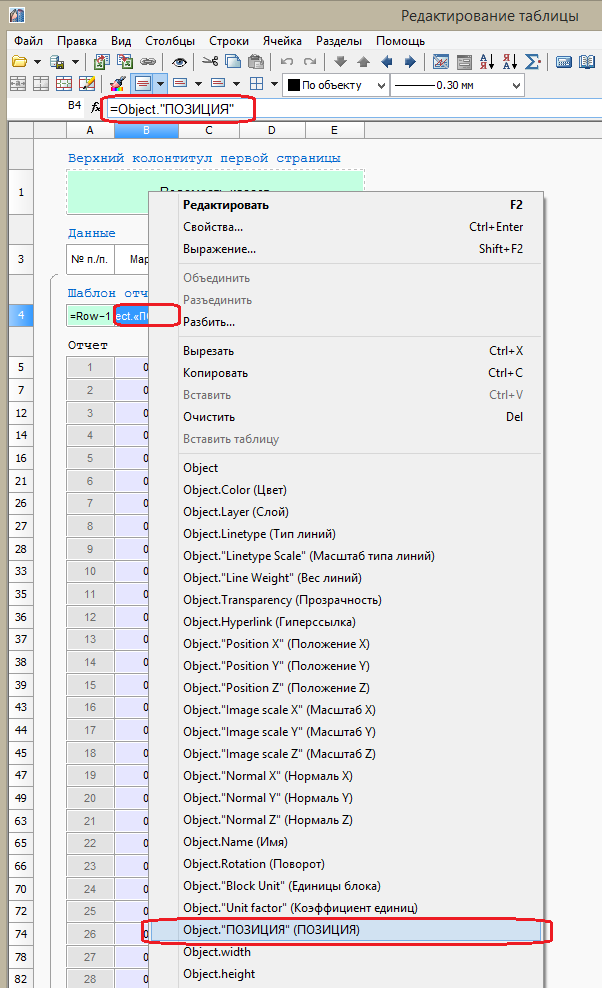Click cell containing =Row-1
This screenshot has width=602, height=988.
(x=90, y=316)
